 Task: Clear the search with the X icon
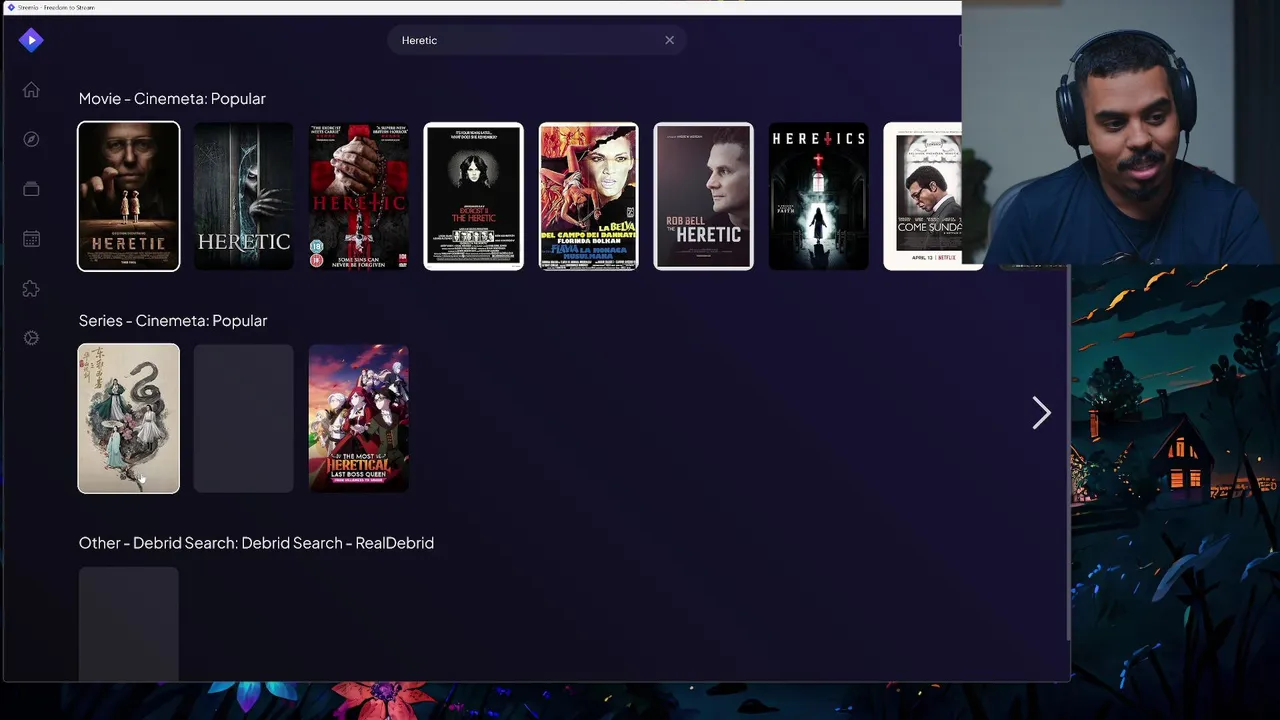coord(669,40)
